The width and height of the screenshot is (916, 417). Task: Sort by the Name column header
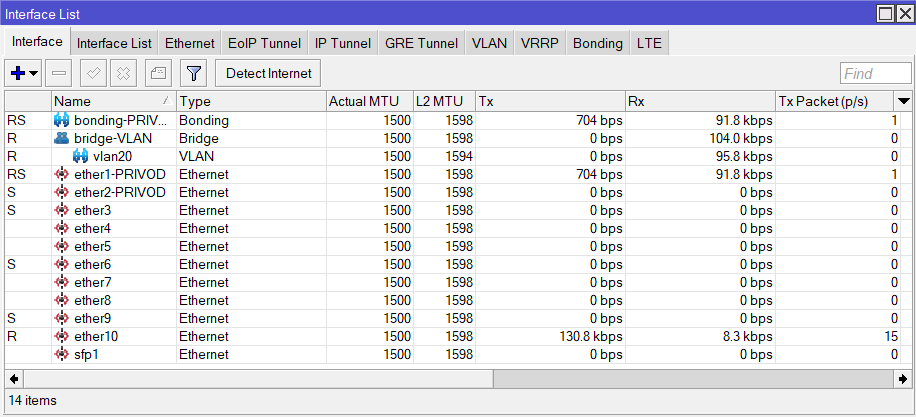(x=112, y=101)
